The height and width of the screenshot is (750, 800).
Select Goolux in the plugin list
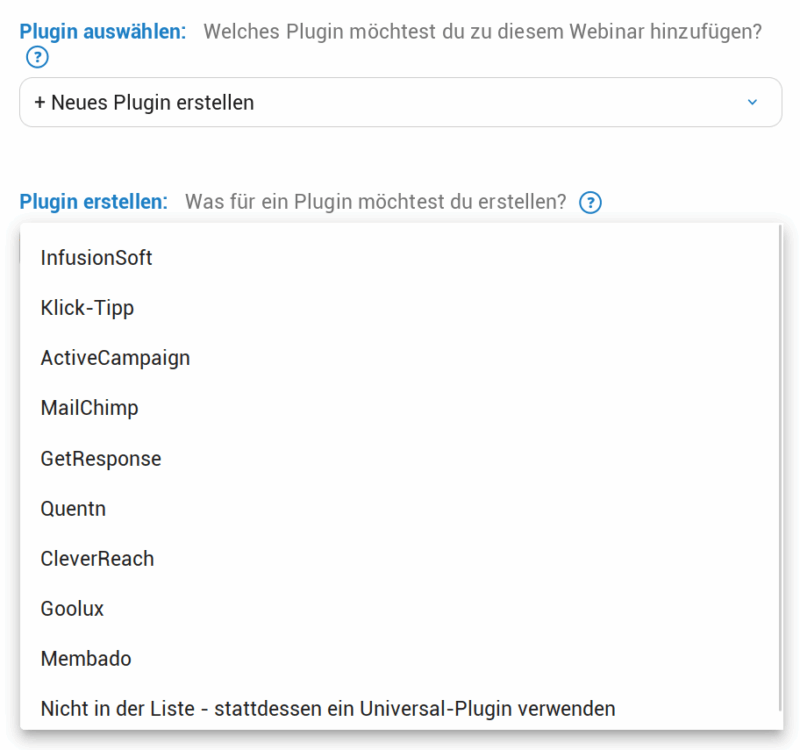point(73,608)
